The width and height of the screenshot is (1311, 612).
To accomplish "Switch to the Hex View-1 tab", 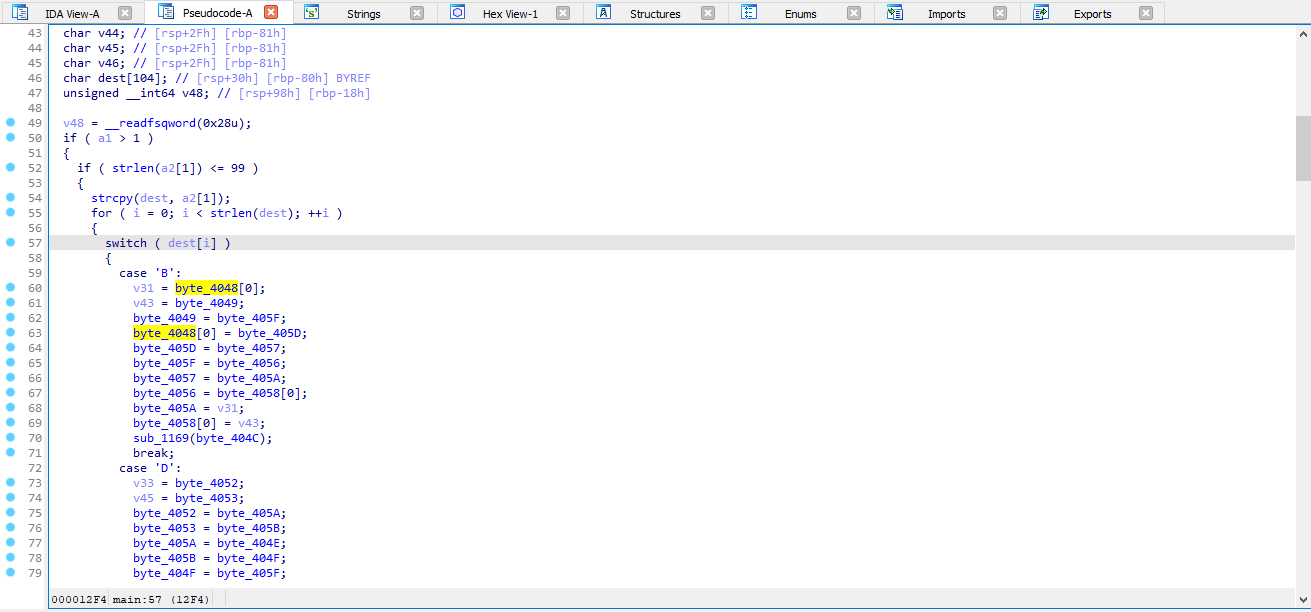I will (510, 14).
